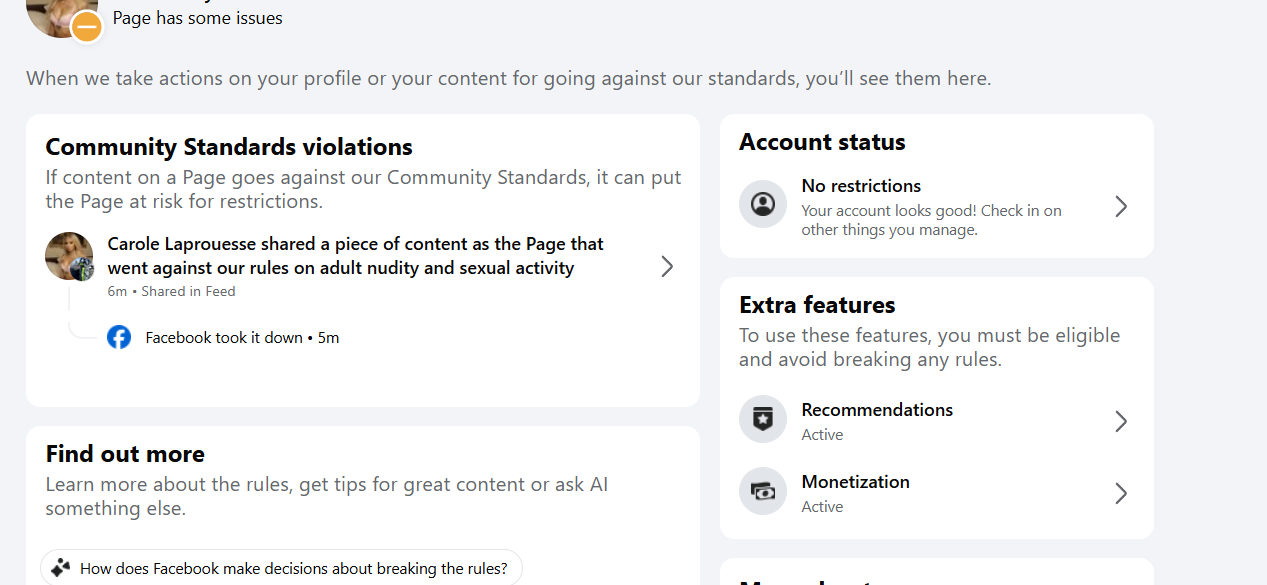
Task: Select the No restrictions status label
Action: 861,186
